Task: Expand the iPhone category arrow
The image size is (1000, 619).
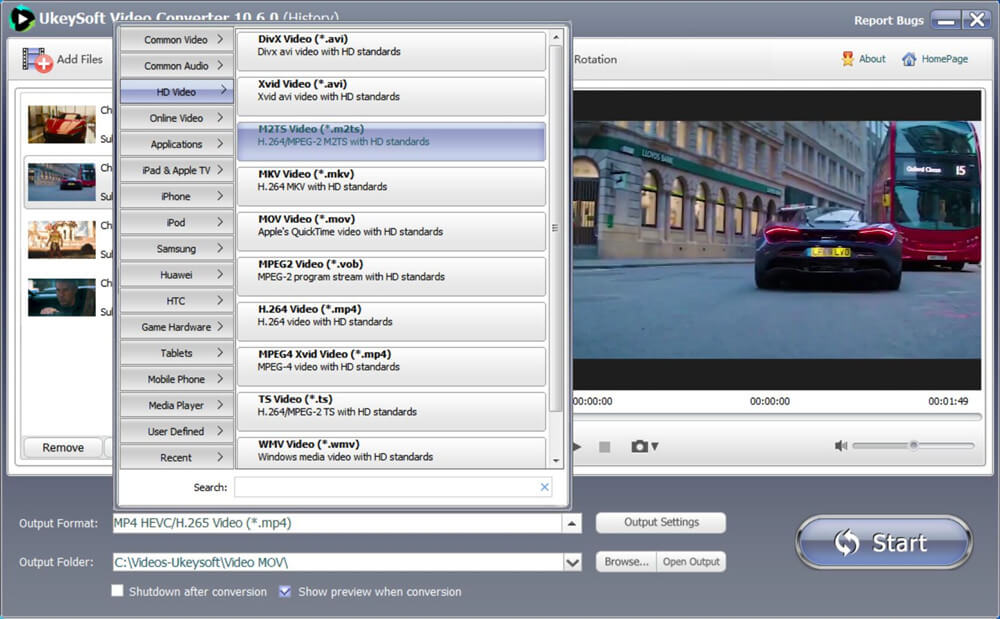Action: [220, 196]
